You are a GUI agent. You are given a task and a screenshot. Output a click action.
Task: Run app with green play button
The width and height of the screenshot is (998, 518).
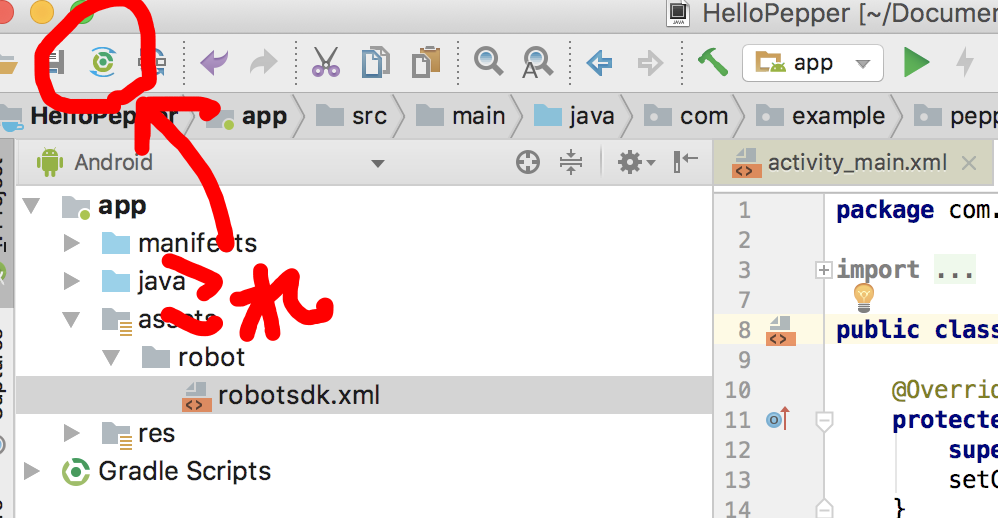(x=917, y=62)
